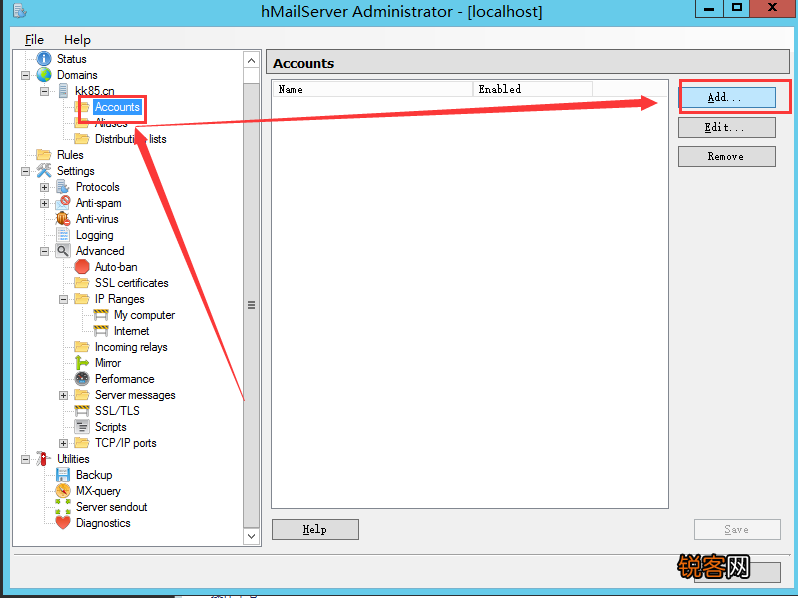Open the File menu

pos(34,40)
